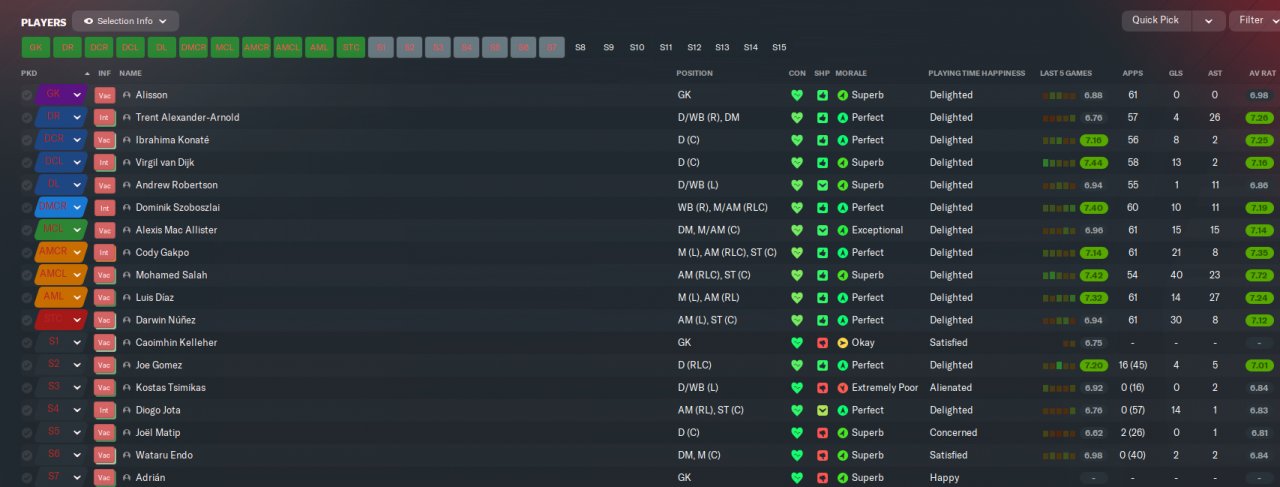The image size is (1280, 487).
Task: Click Diogo Jota's yellow match sharpness icon
Action: 822,410
